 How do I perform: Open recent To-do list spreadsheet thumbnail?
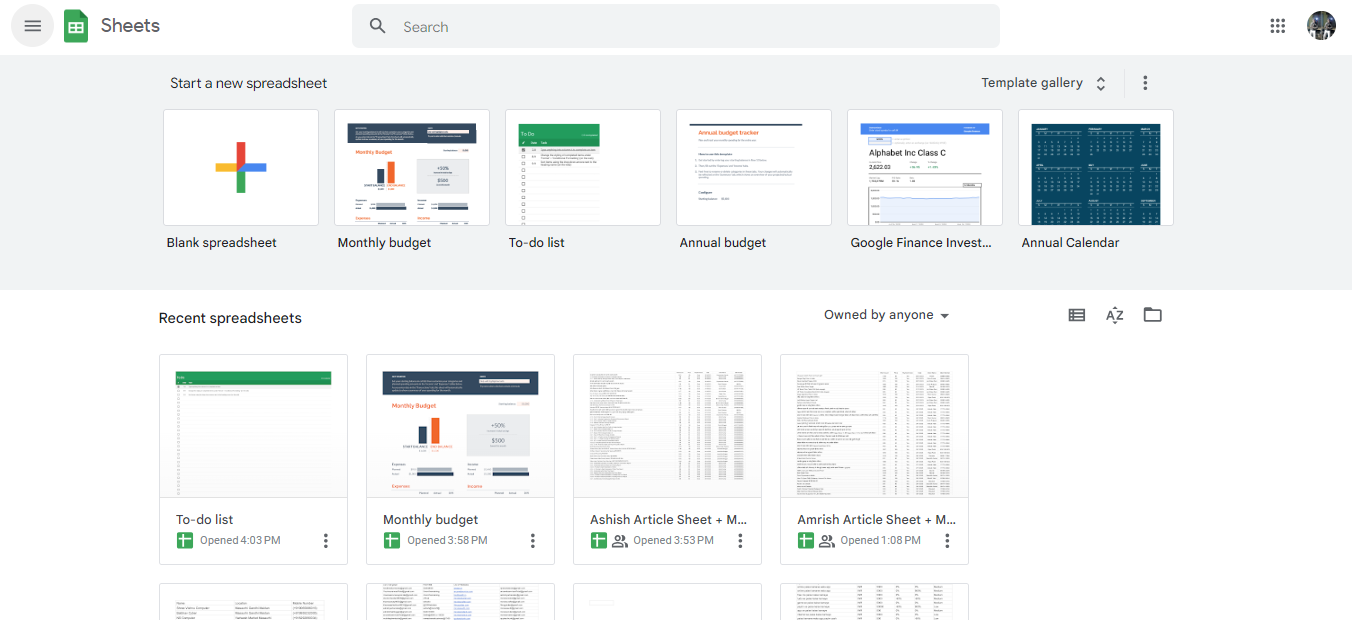click(254, 426)
